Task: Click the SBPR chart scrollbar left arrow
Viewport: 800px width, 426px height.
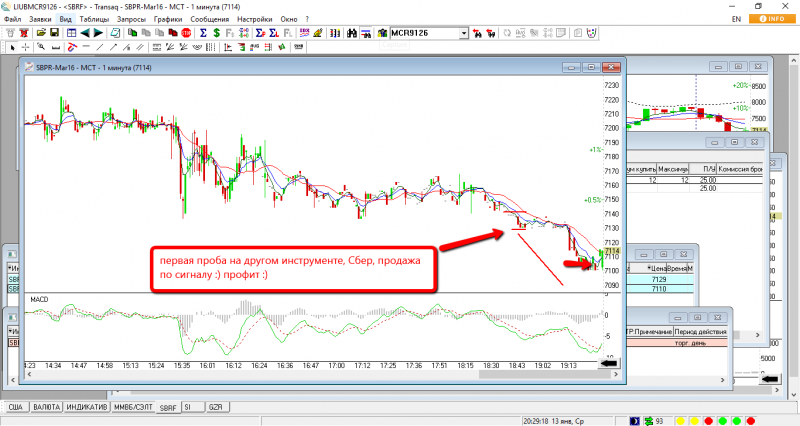Action: coord(29,374)
